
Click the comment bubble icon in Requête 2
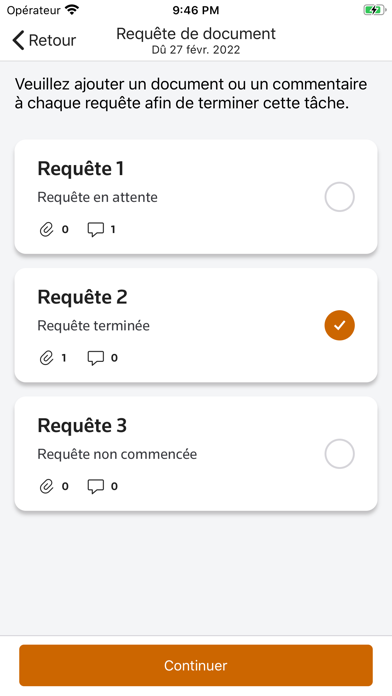(x=95, y=358)
